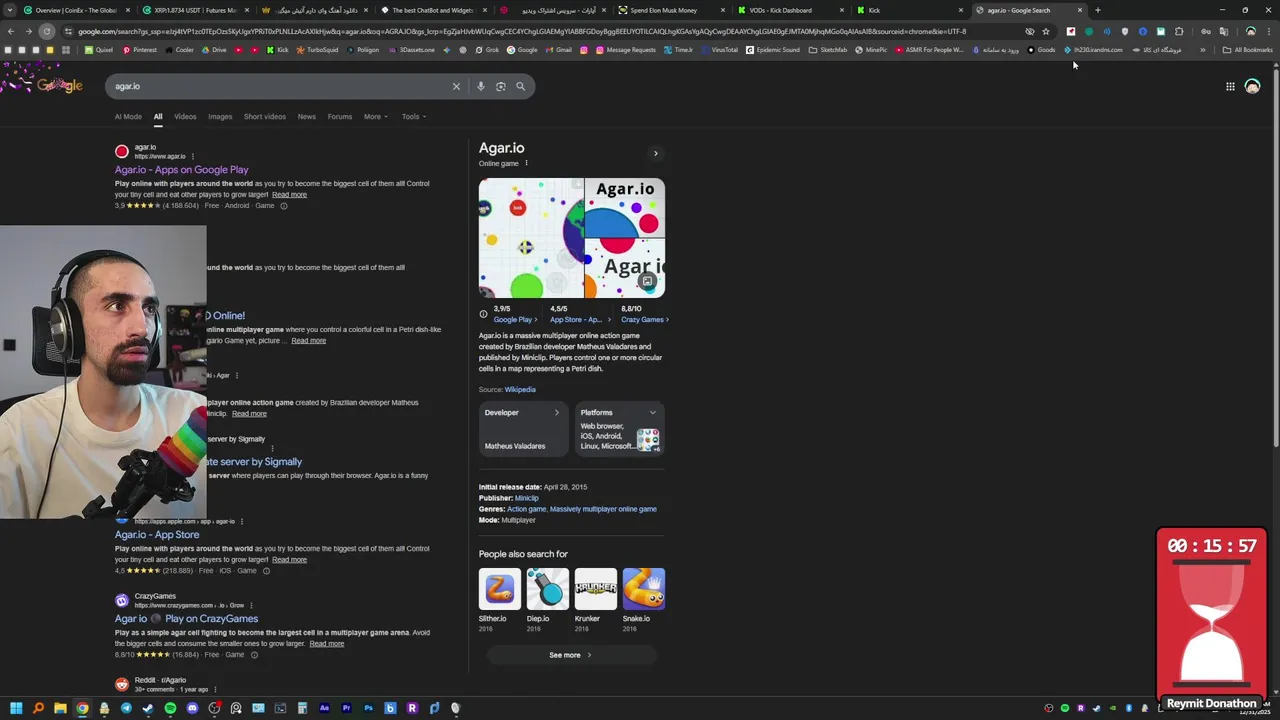1280x720 pixels.
Task: Start voice search with the microphone icon
Action: [481, 86]
